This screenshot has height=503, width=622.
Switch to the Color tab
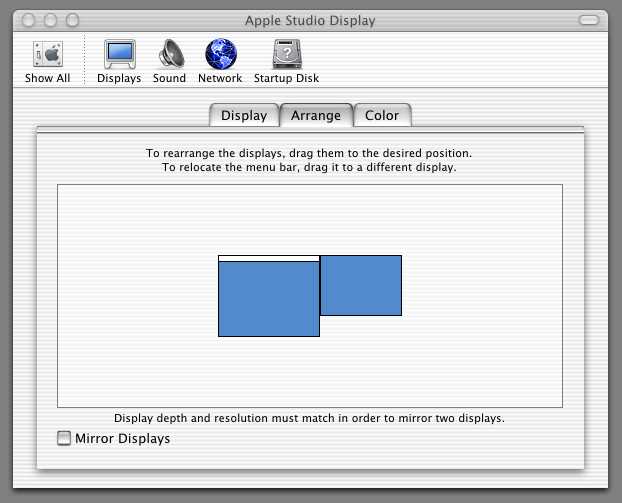coord(382,115)
